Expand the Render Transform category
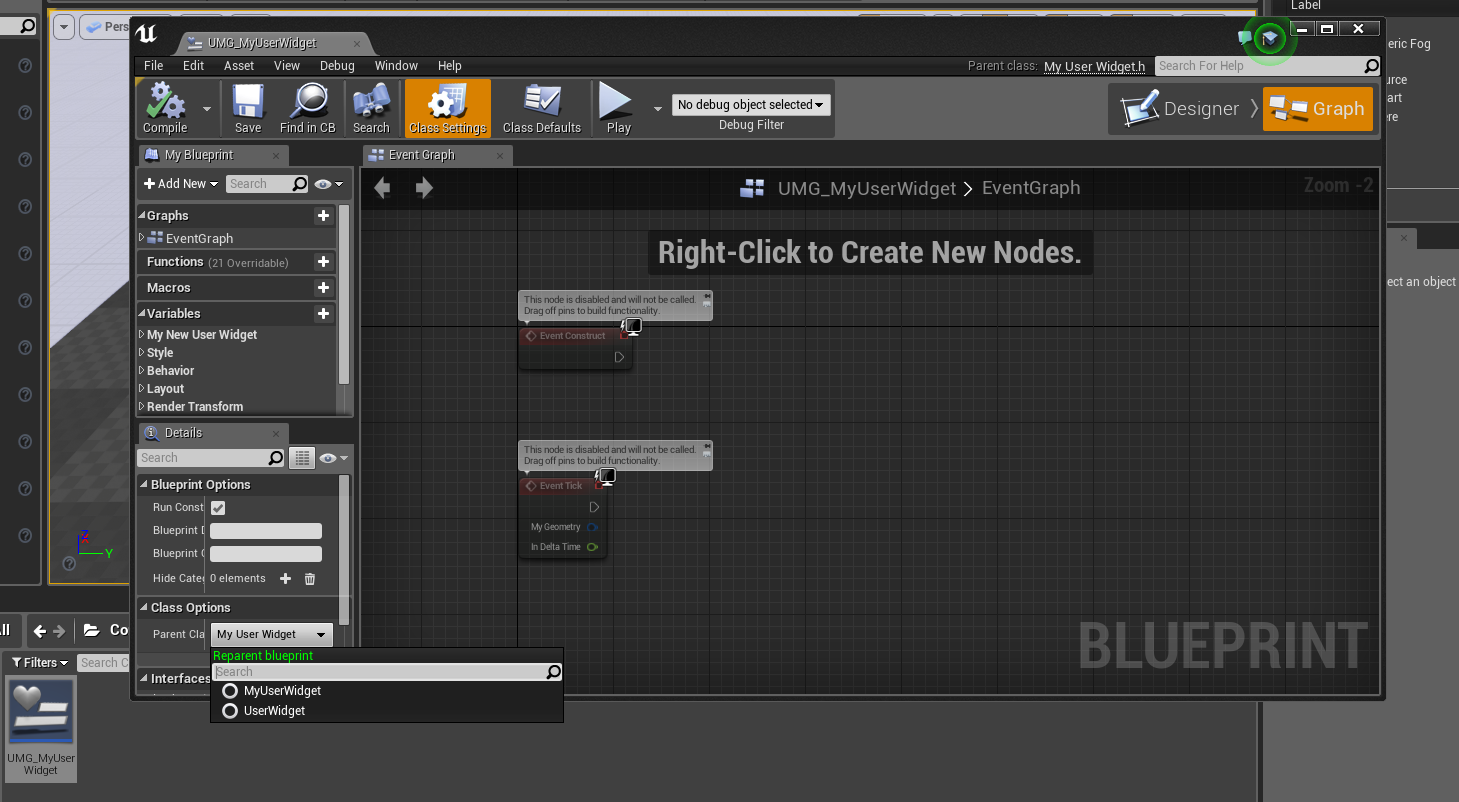The image size is (1459, 802). point(142,407)
